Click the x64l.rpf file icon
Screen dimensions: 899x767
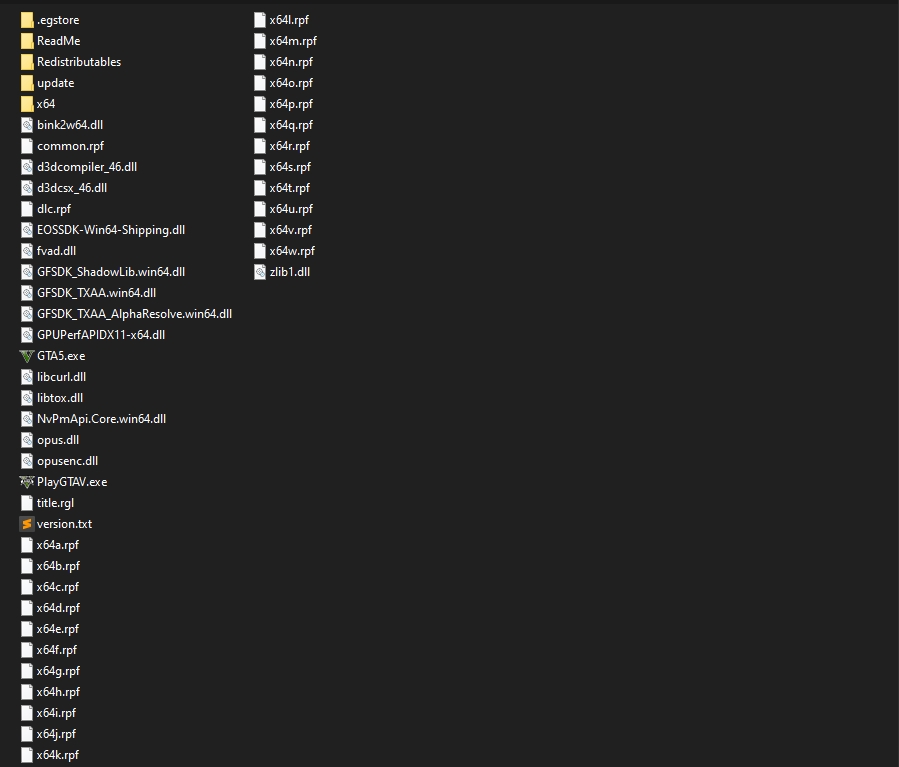260,20
